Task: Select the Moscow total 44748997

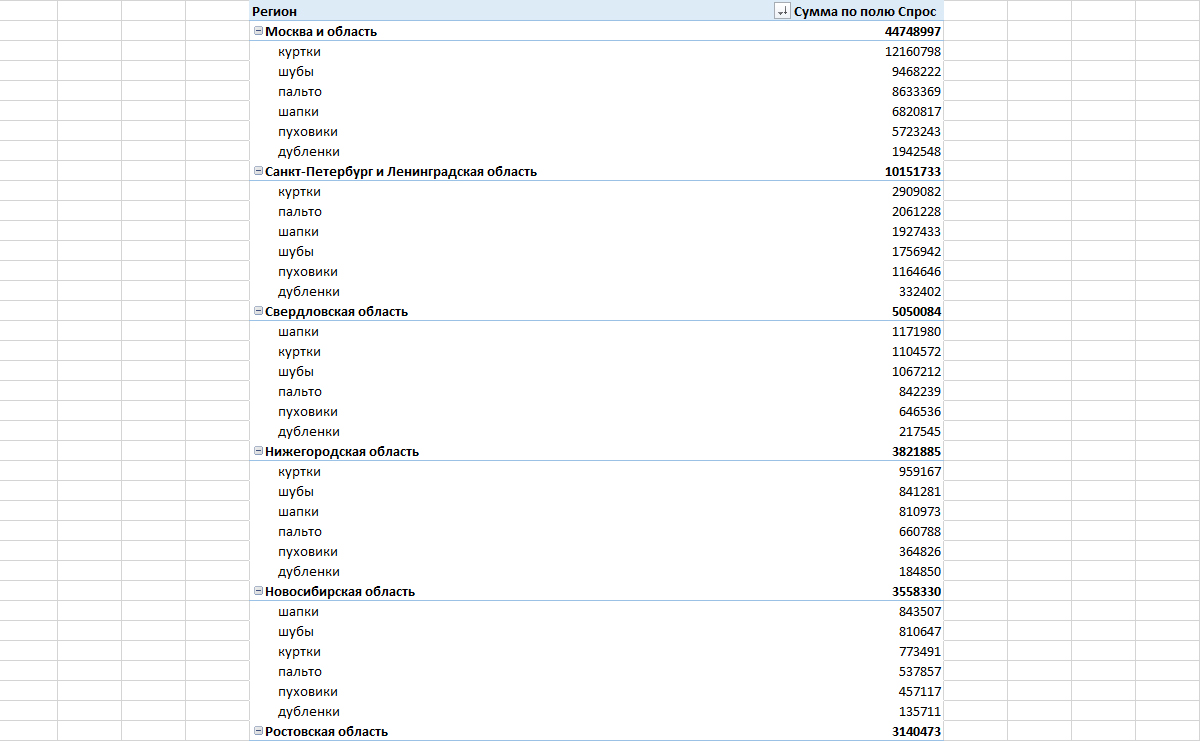Action: click(x=912, y=31)
